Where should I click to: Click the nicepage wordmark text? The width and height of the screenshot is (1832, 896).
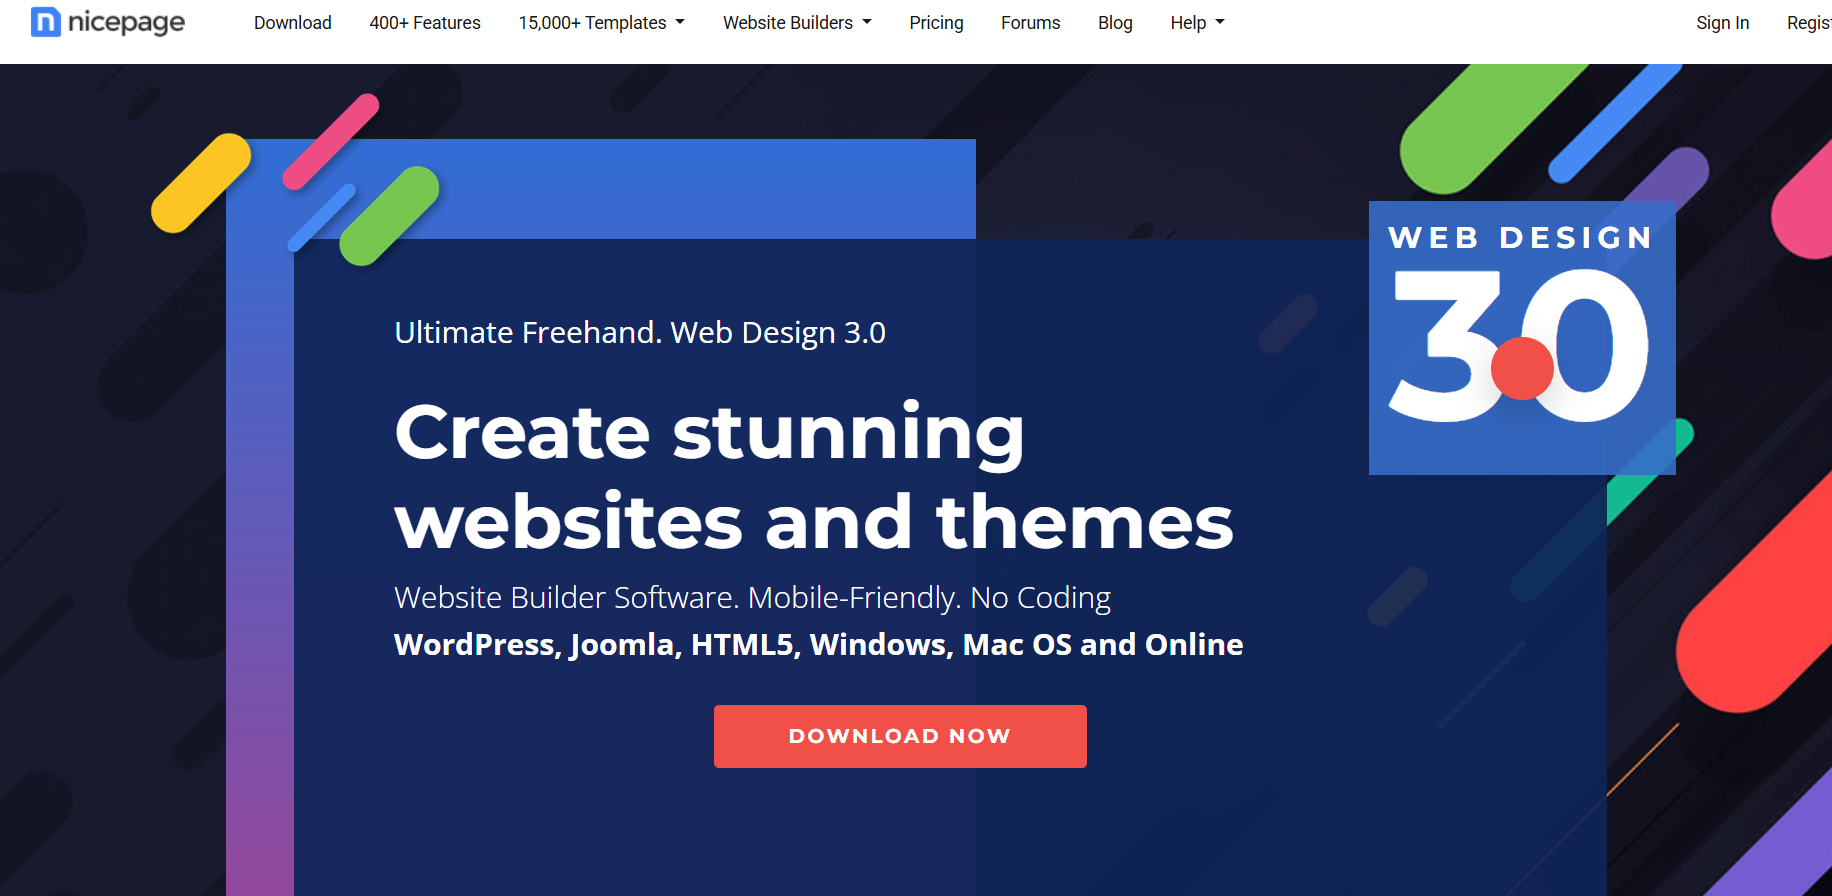(x=126, y=23)
